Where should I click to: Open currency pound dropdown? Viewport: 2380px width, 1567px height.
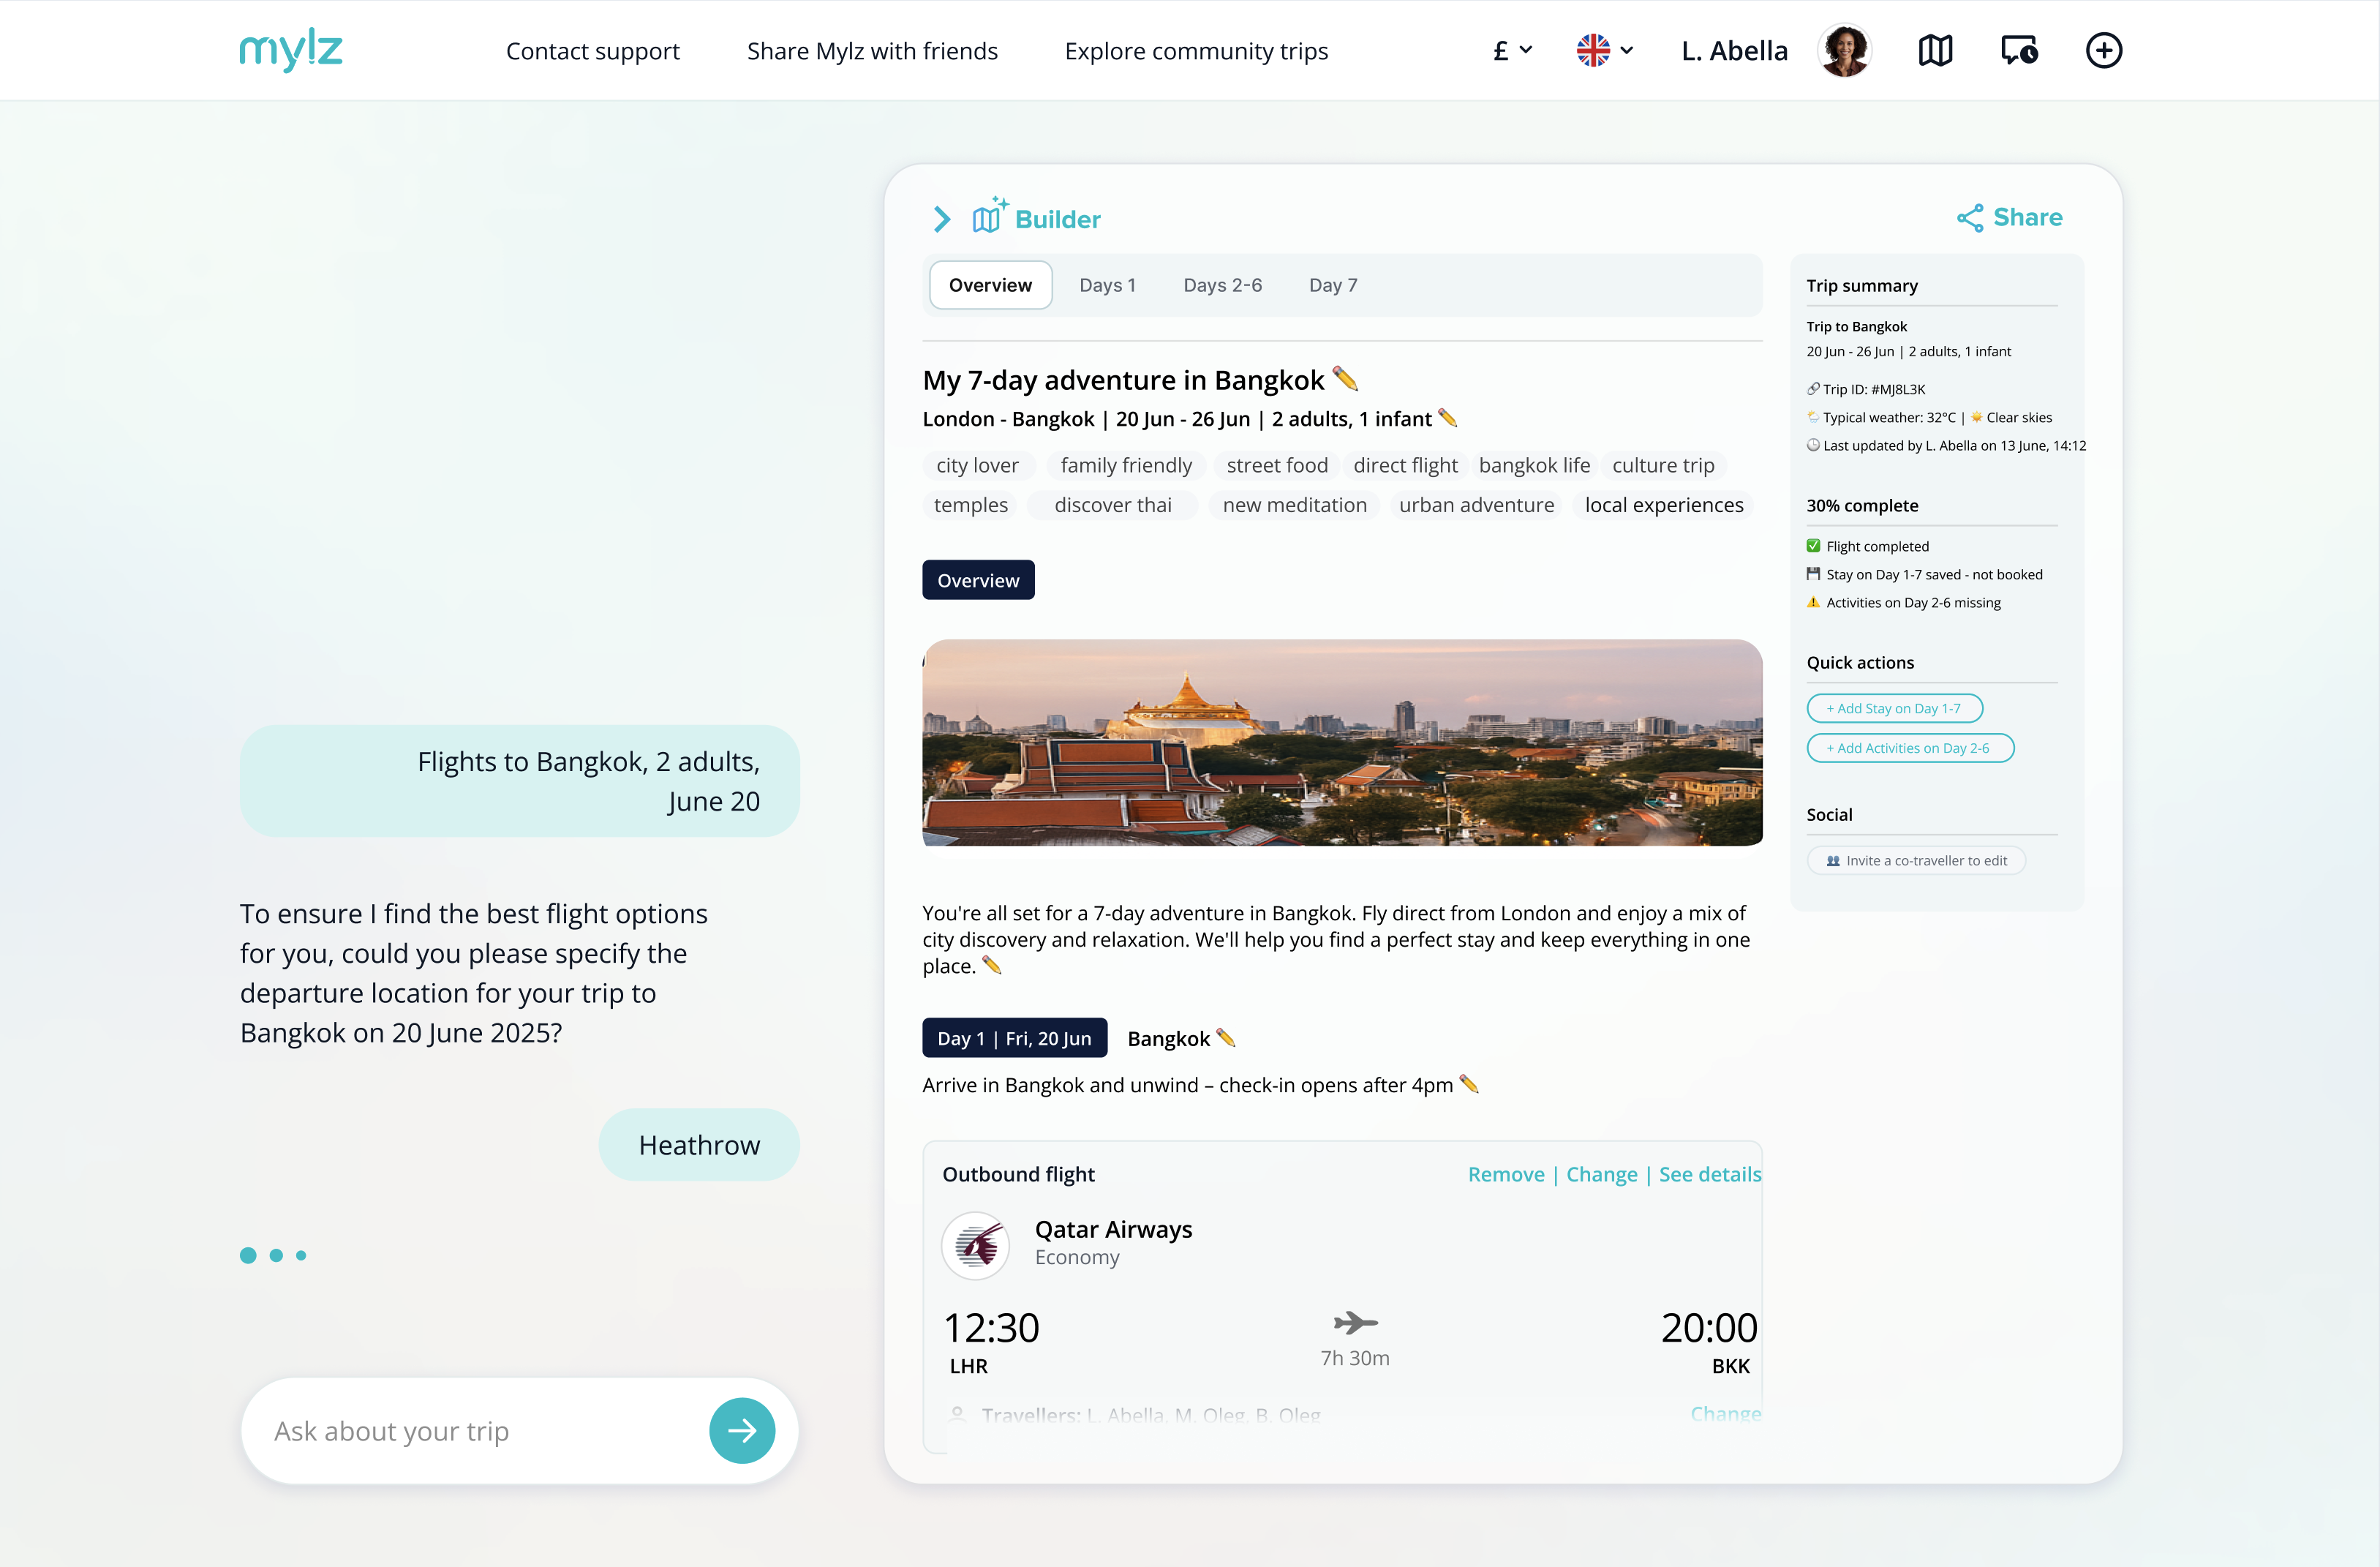1512,50
